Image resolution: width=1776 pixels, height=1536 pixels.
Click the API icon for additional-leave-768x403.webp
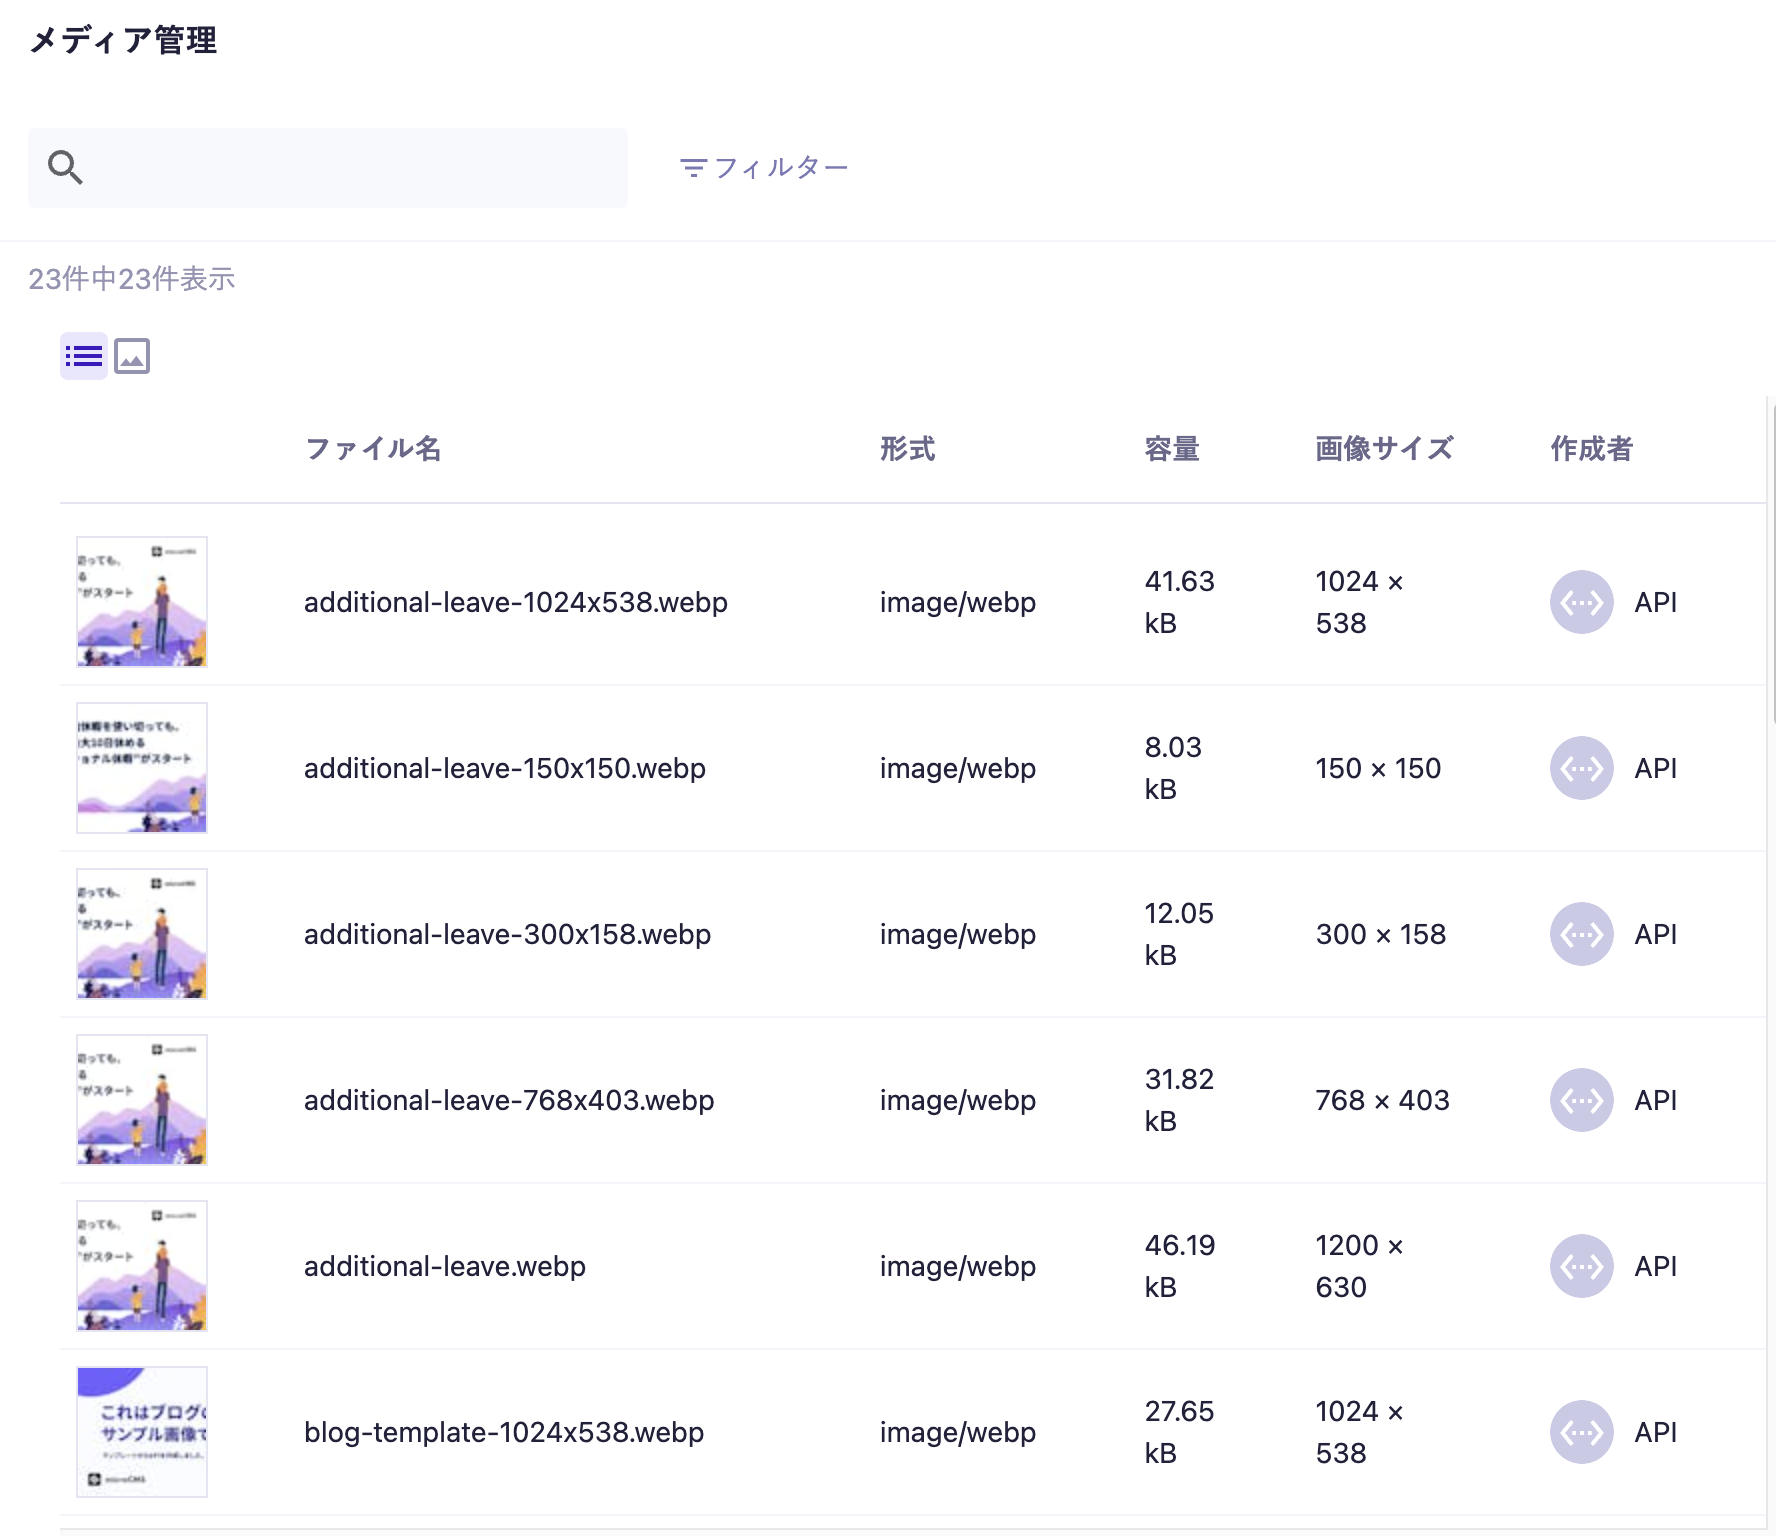point(1581,1100)
